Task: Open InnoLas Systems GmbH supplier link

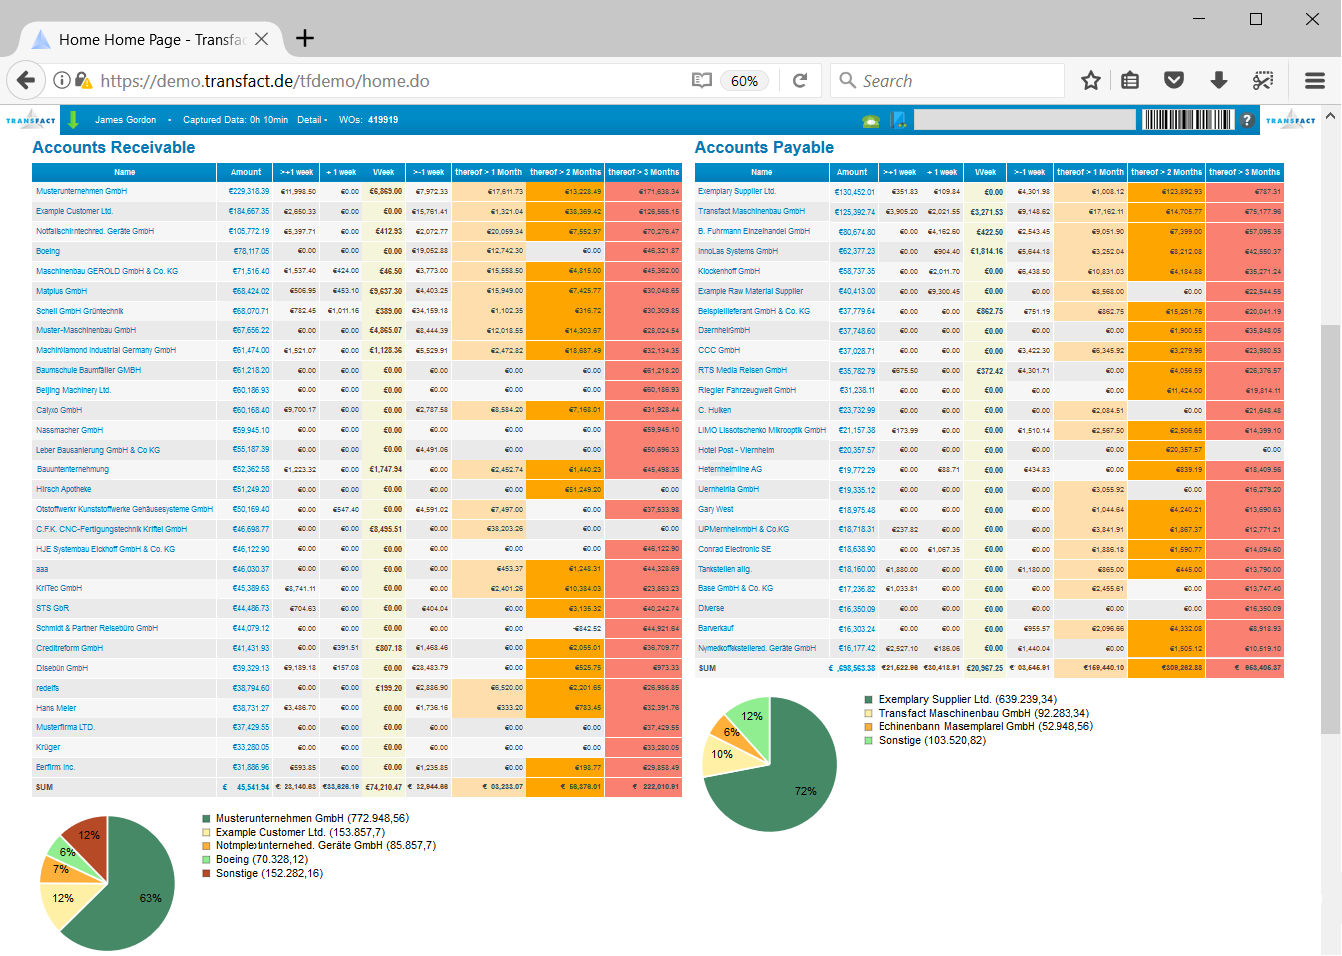Action: (738, 251)
